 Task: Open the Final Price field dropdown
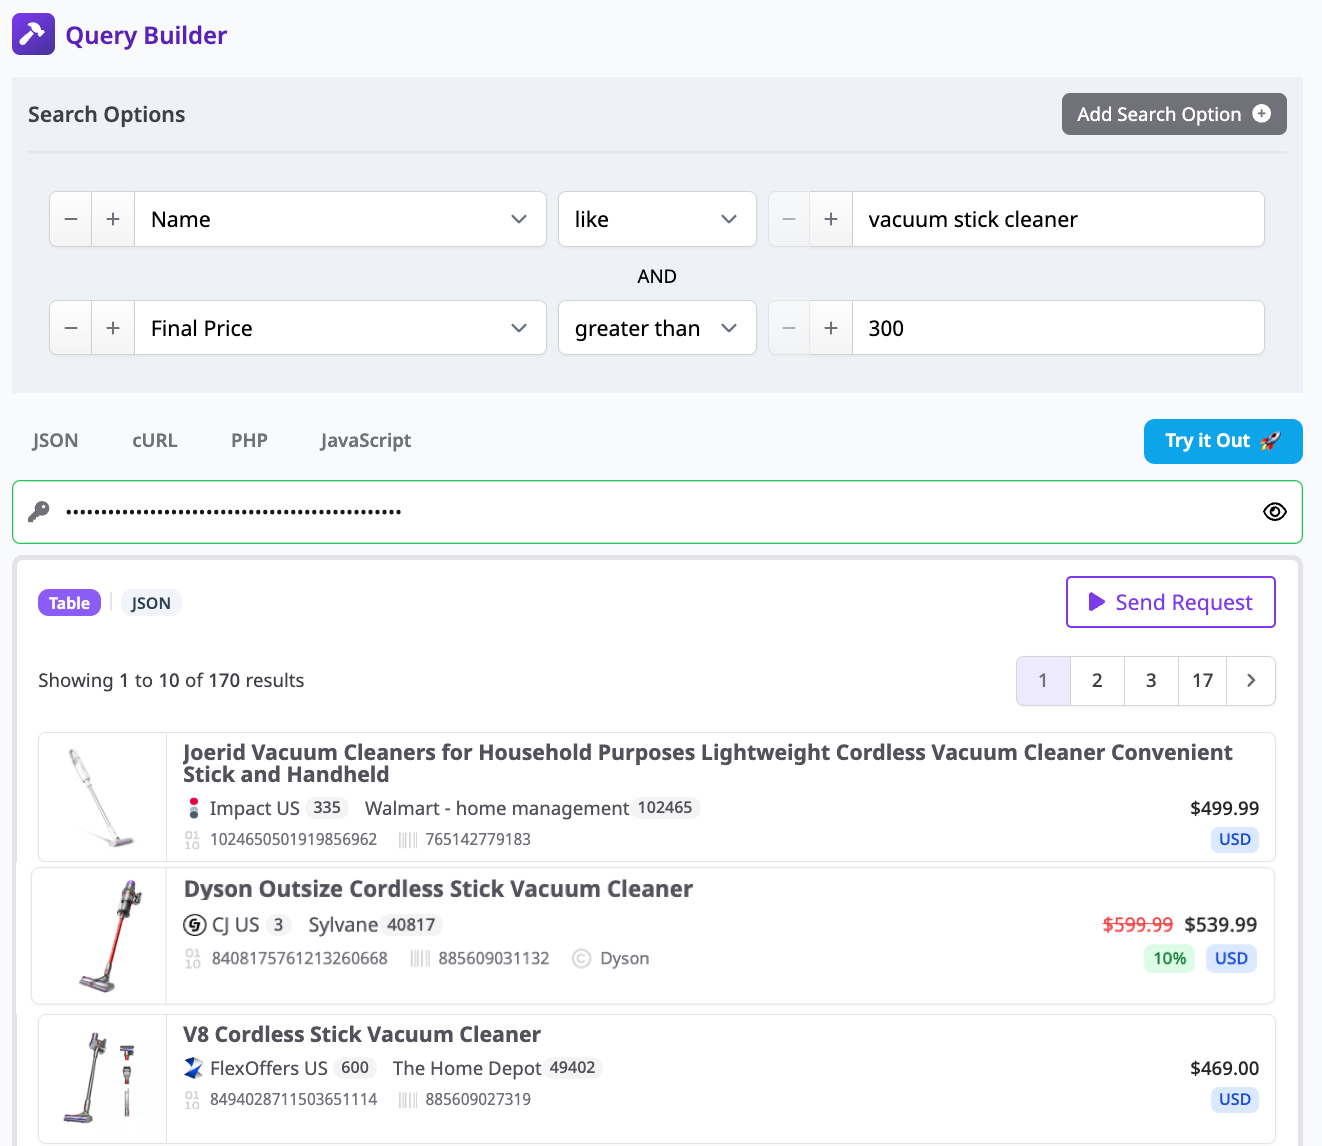pyautogui.click(x=340, y=328)
